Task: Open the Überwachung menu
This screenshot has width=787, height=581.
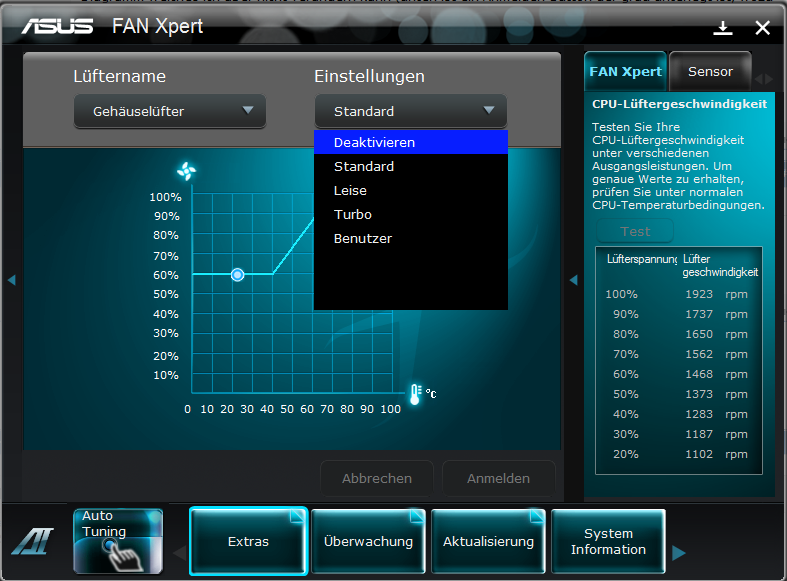Action: pos(368,541)
